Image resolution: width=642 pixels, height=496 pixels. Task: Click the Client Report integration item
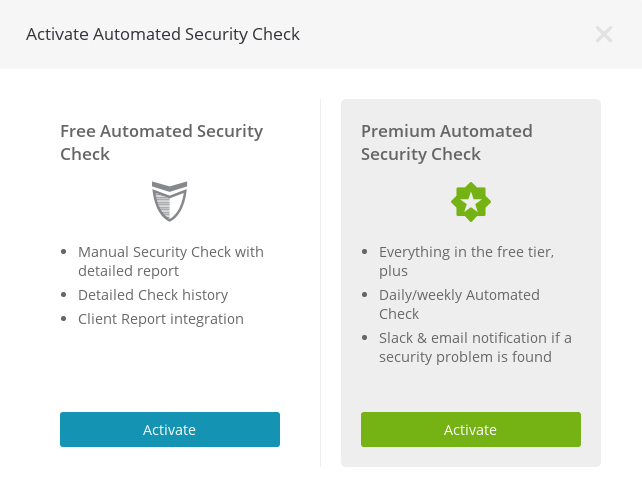pos(161,319)
